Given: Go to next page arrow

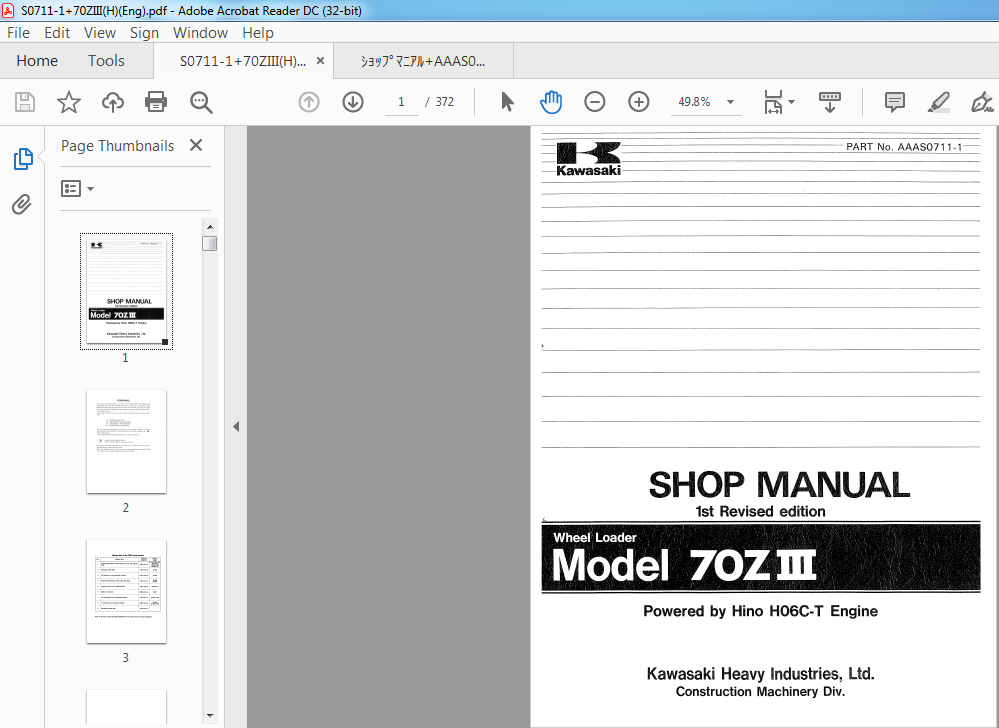Looking at the screenshot, I should point(353,102).
